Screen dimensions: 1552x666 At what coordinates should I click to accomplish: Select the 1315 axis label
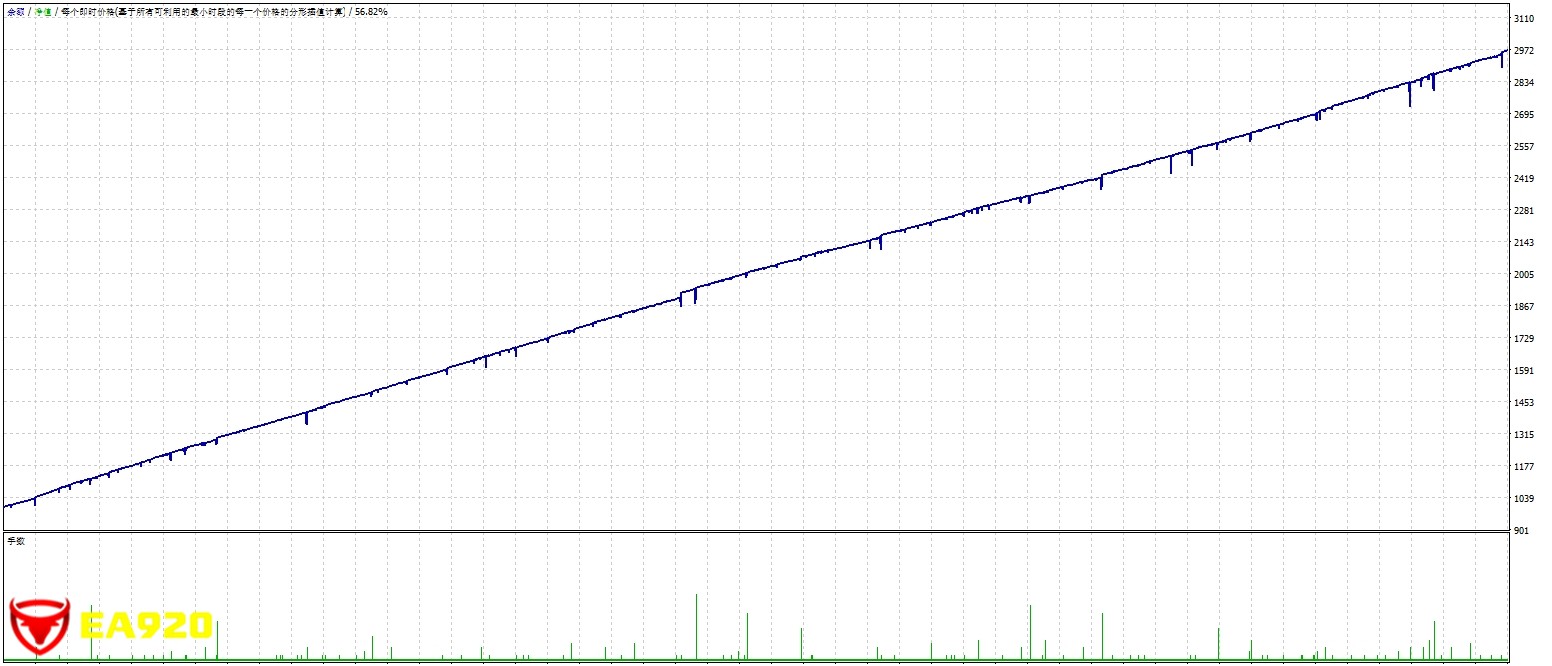coord(1525,435)
